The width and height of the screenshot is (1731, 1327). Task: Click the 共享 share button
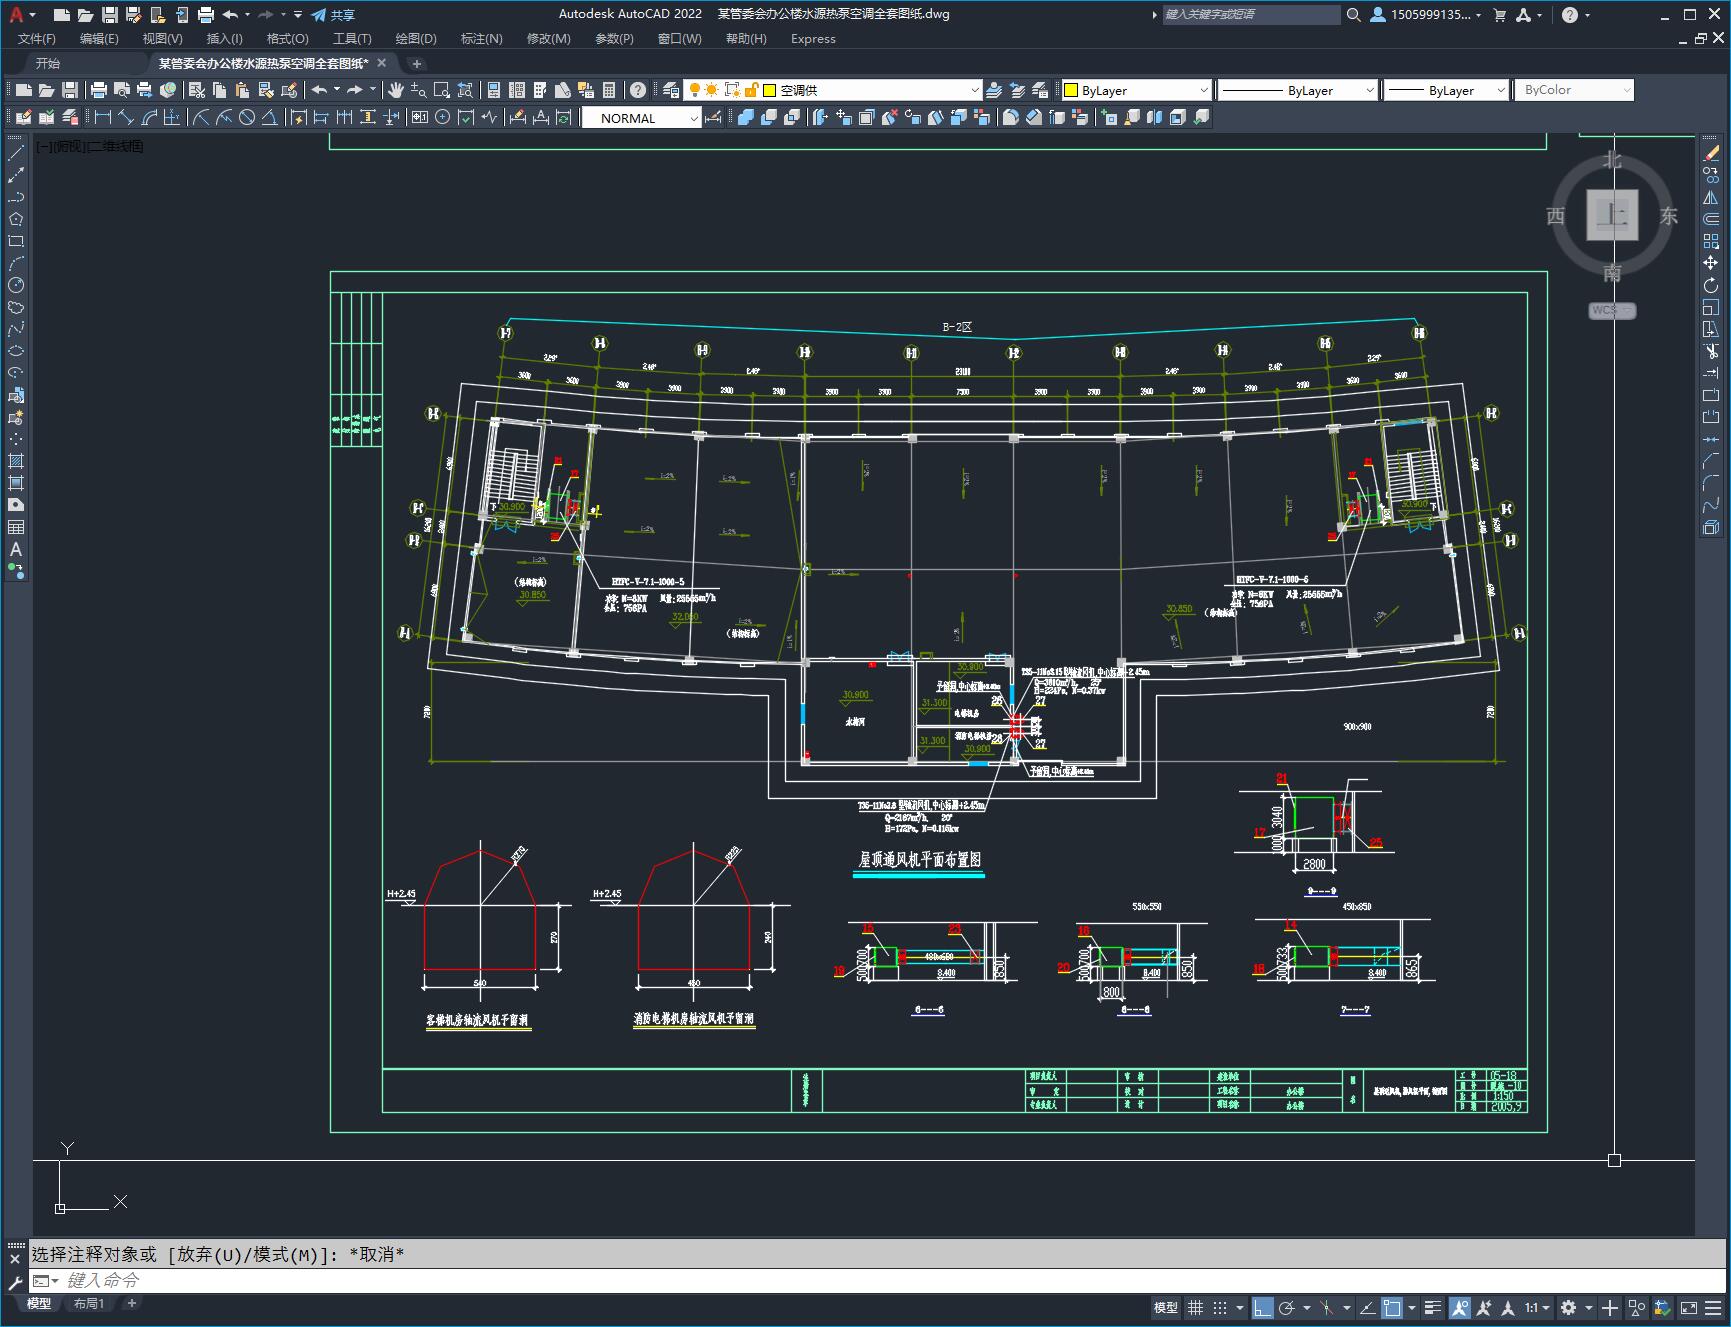pyautogui.click(x=333, y=15)
